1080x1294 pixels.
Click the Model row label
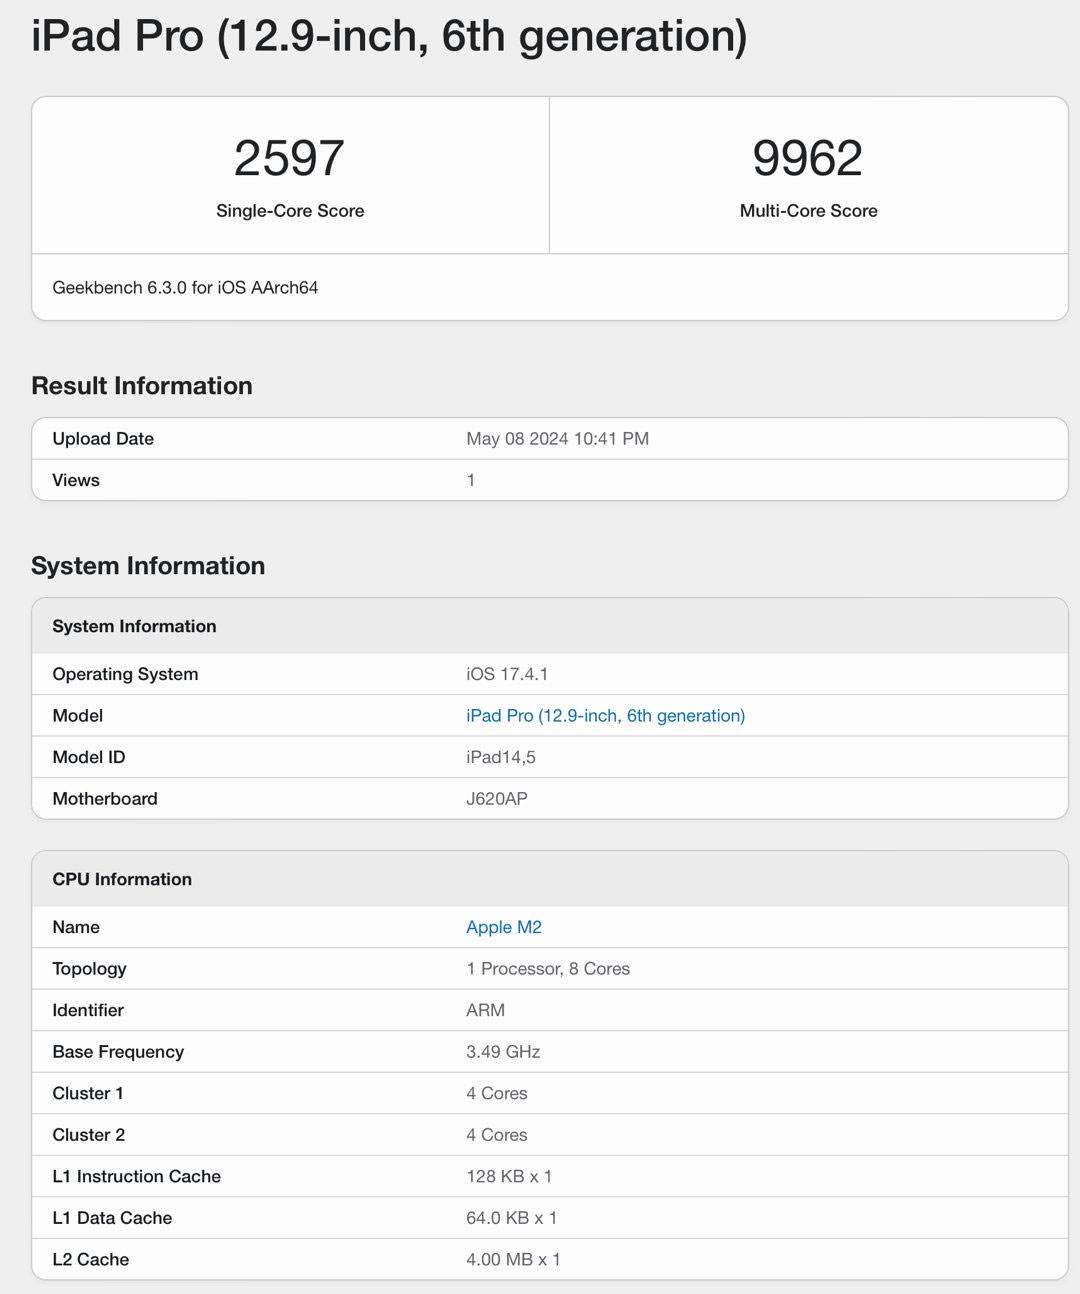pos(78,716)
